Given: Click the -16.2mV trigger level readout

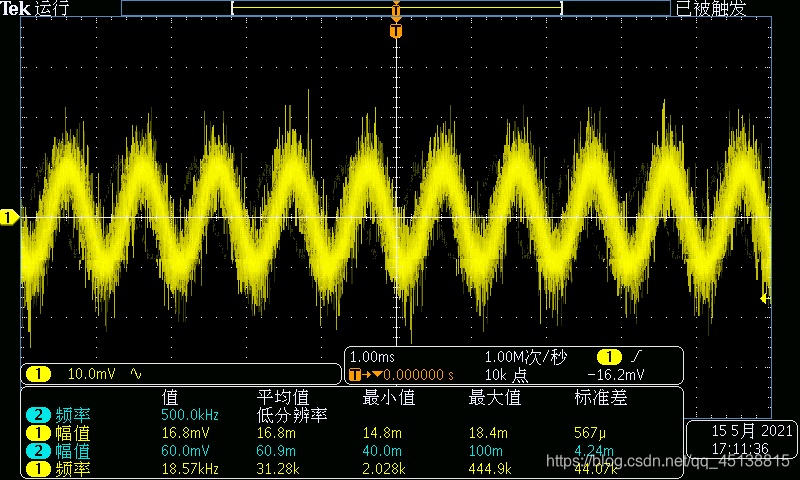Looking at the screenshot, I should [615, 375].
